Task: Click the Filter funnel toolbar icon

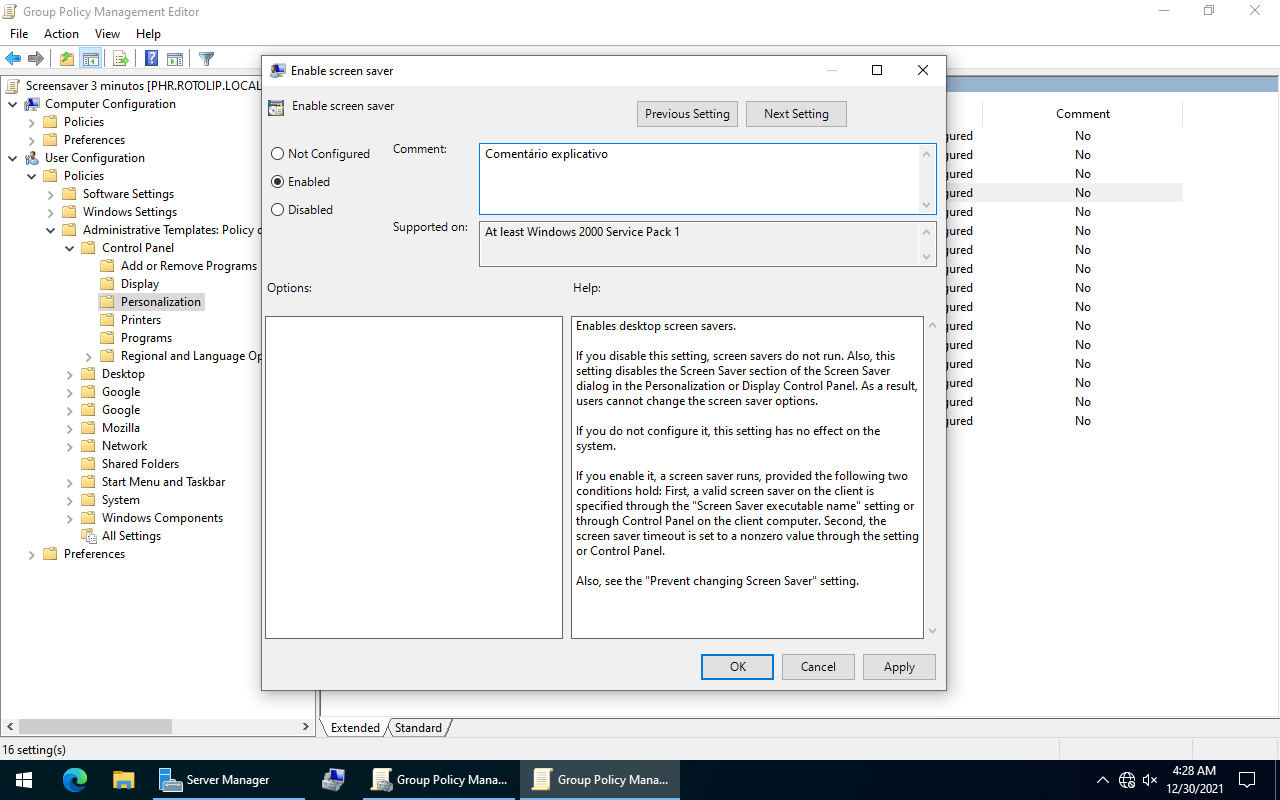Action: pos(206,59)
